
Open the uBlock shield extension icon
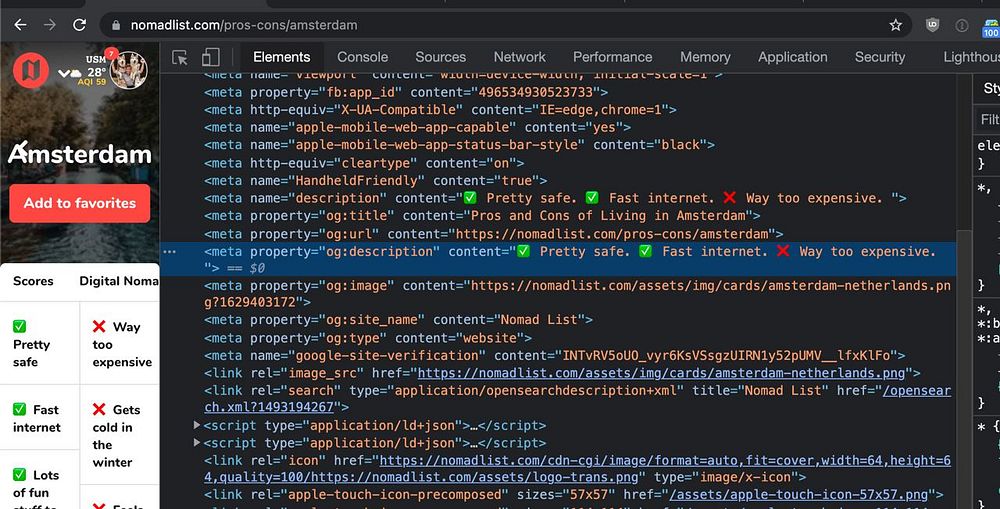tap(932, 25)
